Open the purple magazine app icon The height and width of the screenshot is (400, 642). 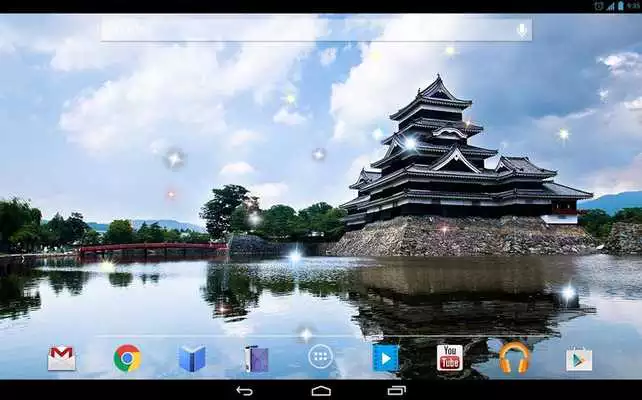click(257, 359)
